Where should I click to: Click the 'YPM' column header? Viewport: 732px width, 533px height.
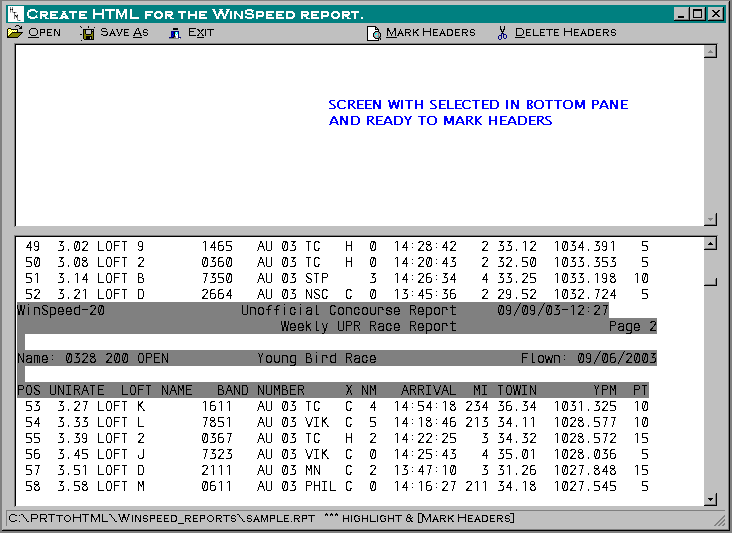point(605,390)
